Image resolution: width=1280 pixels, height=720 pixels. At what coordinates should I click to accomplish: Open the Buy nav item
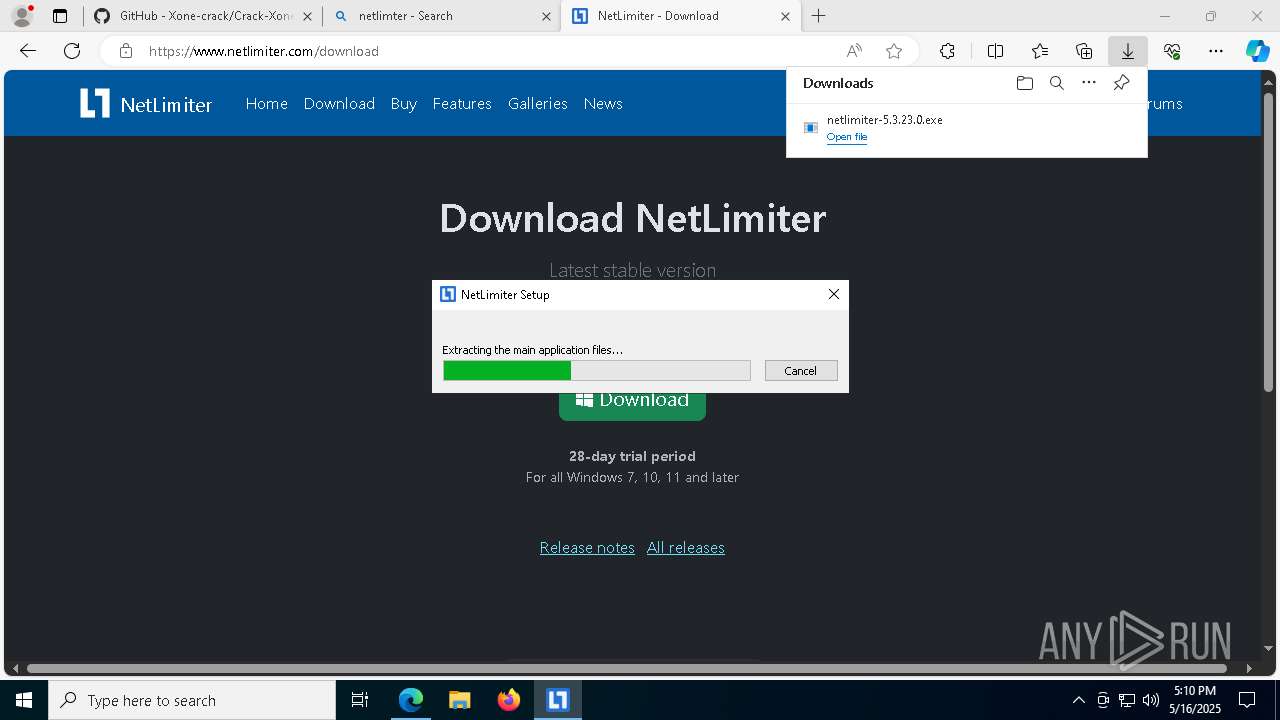[404, 103]
